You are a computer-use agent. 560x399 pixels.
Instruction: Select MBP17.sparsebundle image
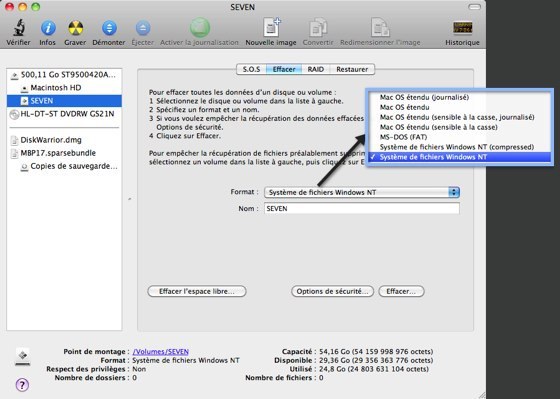pyautogui.click(x=64, y=153)
